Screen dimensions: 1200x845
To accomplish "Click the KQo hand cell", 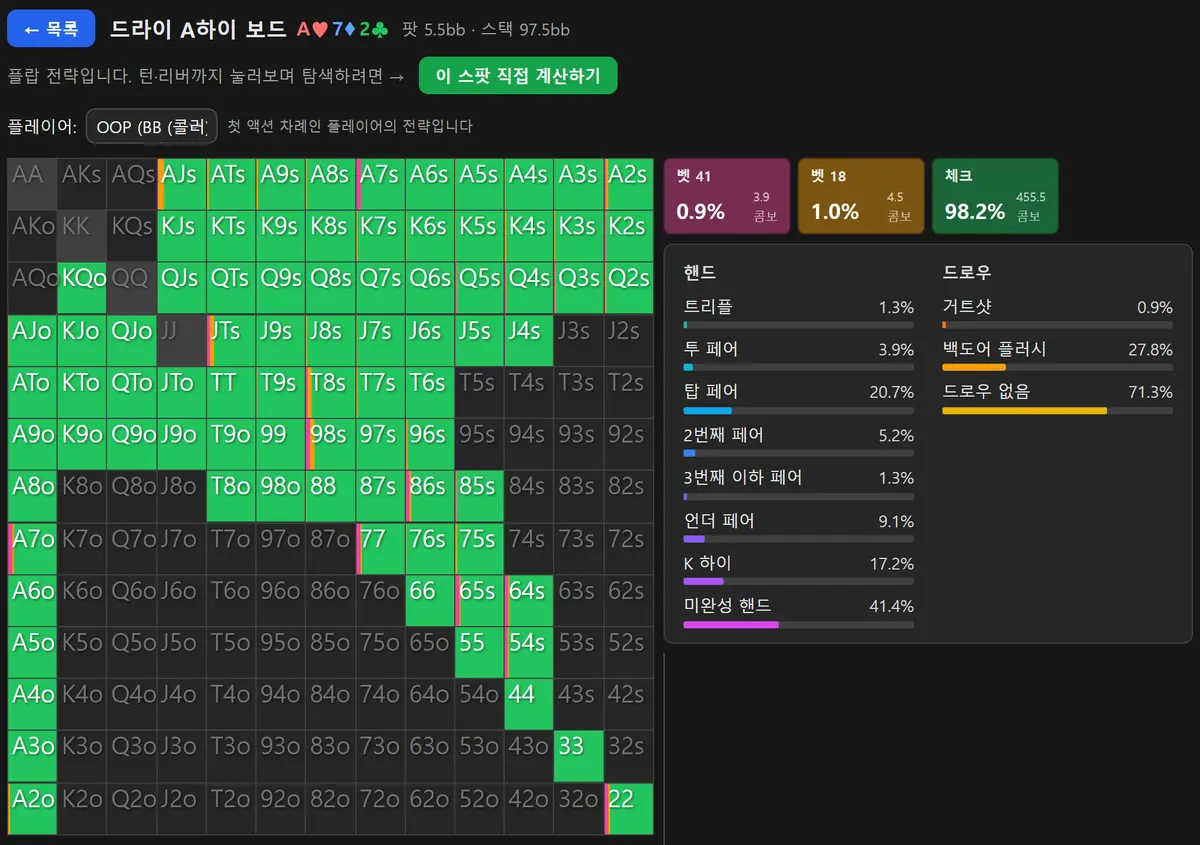I will [82, 288].
